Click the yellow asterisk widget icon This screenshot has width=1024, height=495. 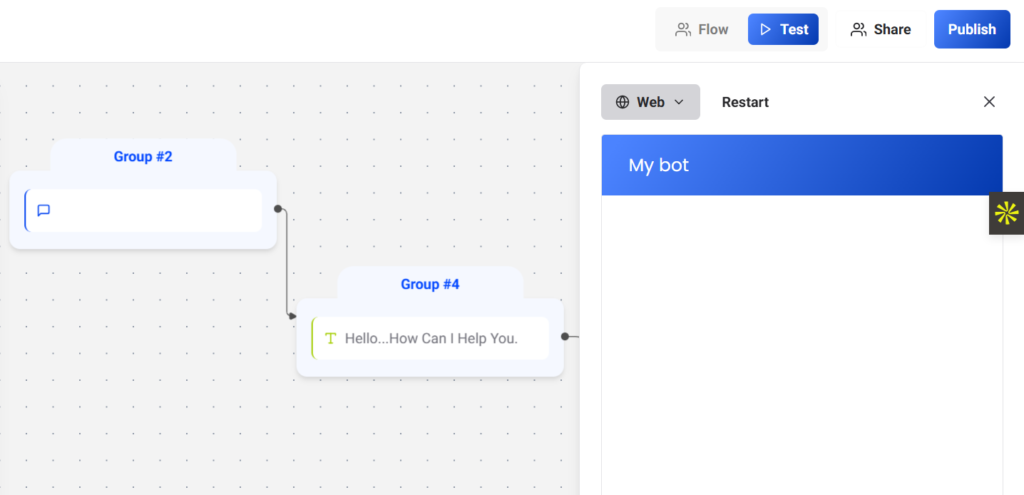click(1006, 213)
